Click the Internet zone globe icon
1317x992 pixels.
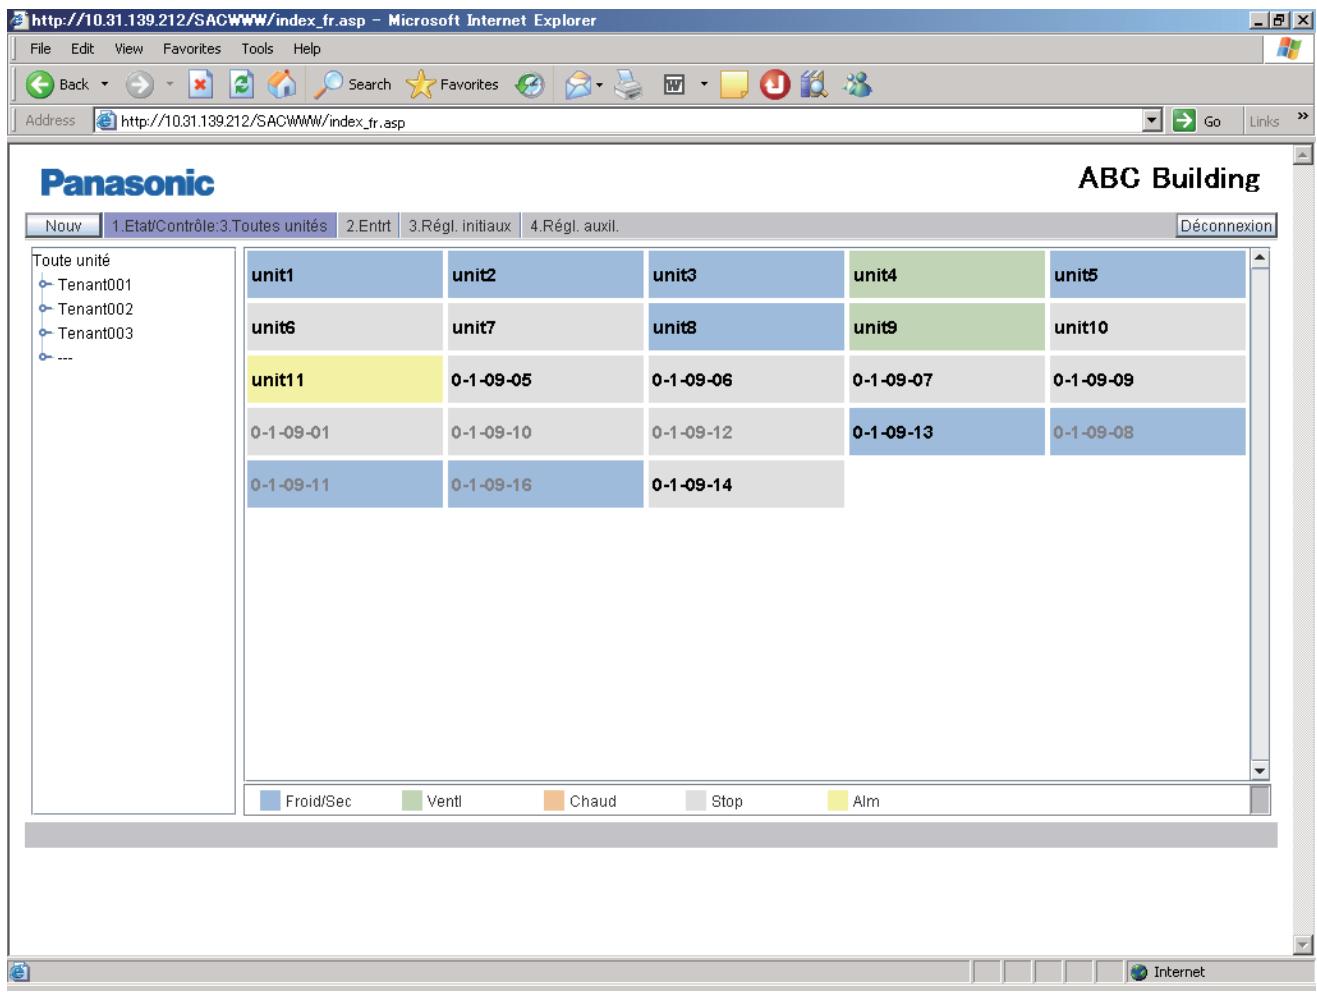click(1139, 972)
